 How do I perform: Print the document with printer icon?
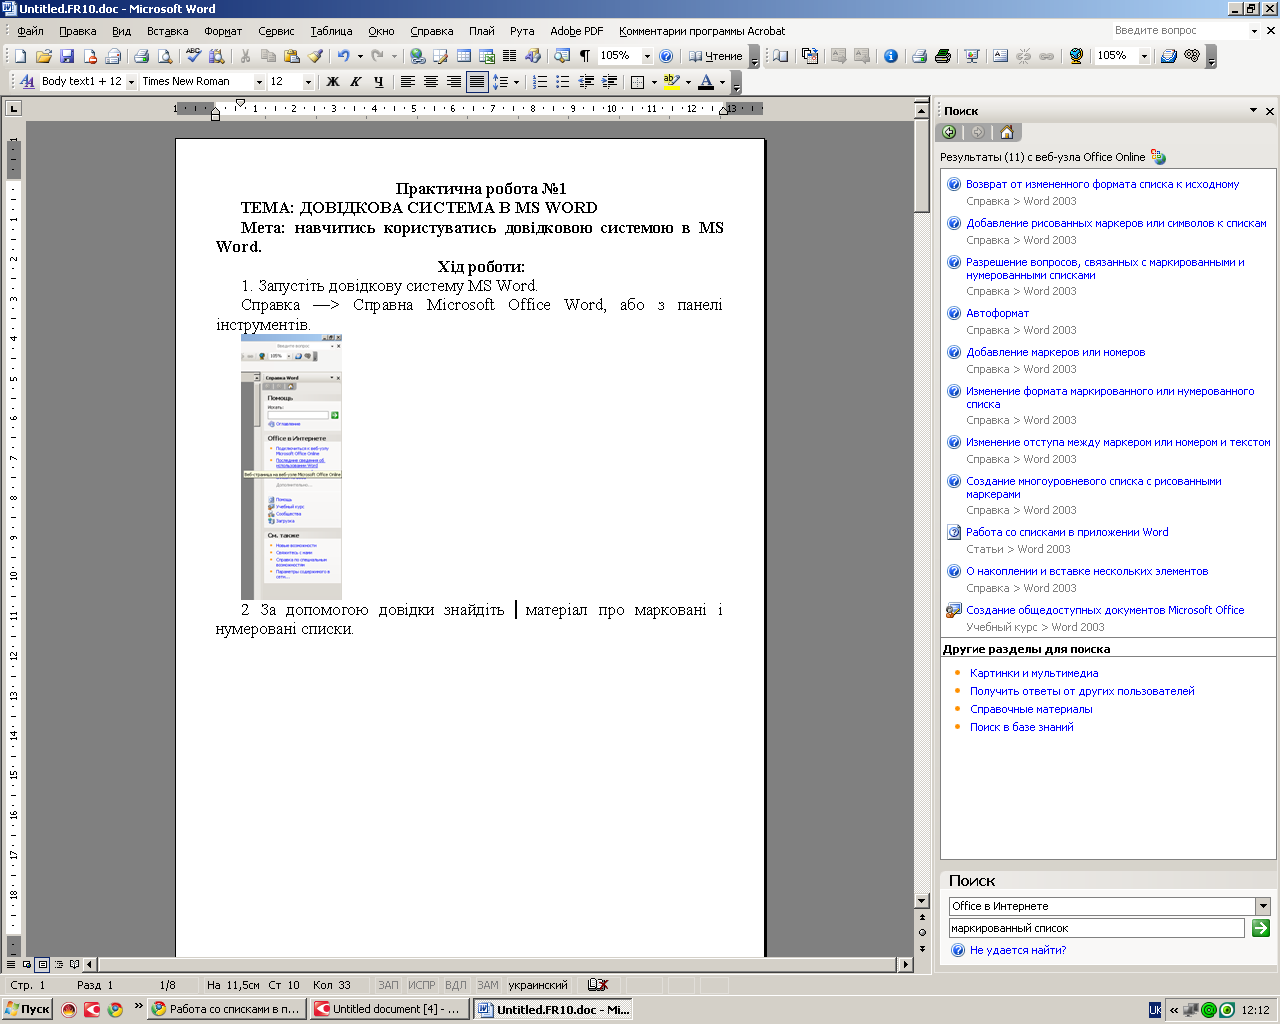coord(141,56)
